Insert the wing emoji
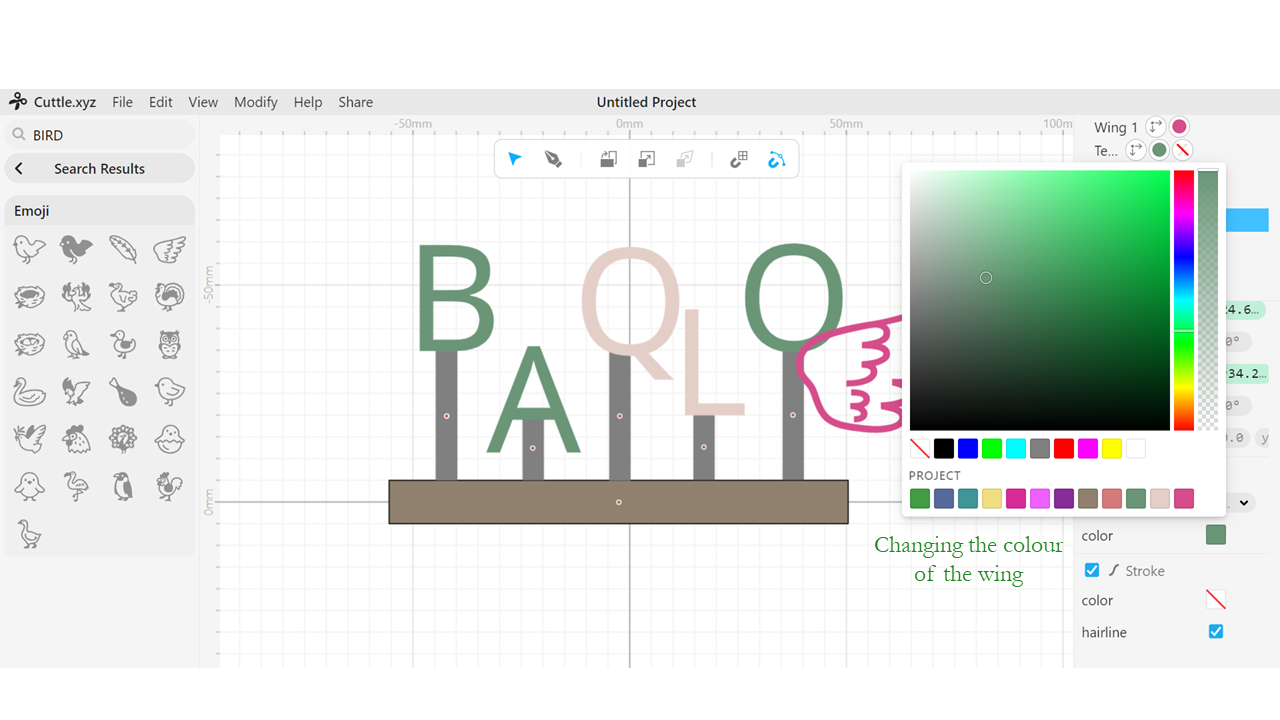This screenshot has height=720, width=1280. (170, 248)
